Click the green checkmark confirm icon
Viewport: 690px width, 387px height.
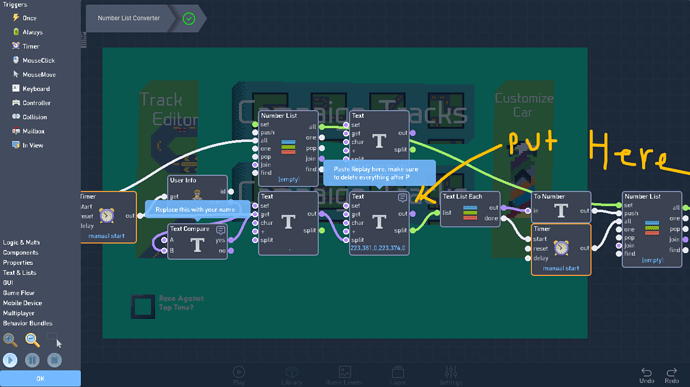189,18
